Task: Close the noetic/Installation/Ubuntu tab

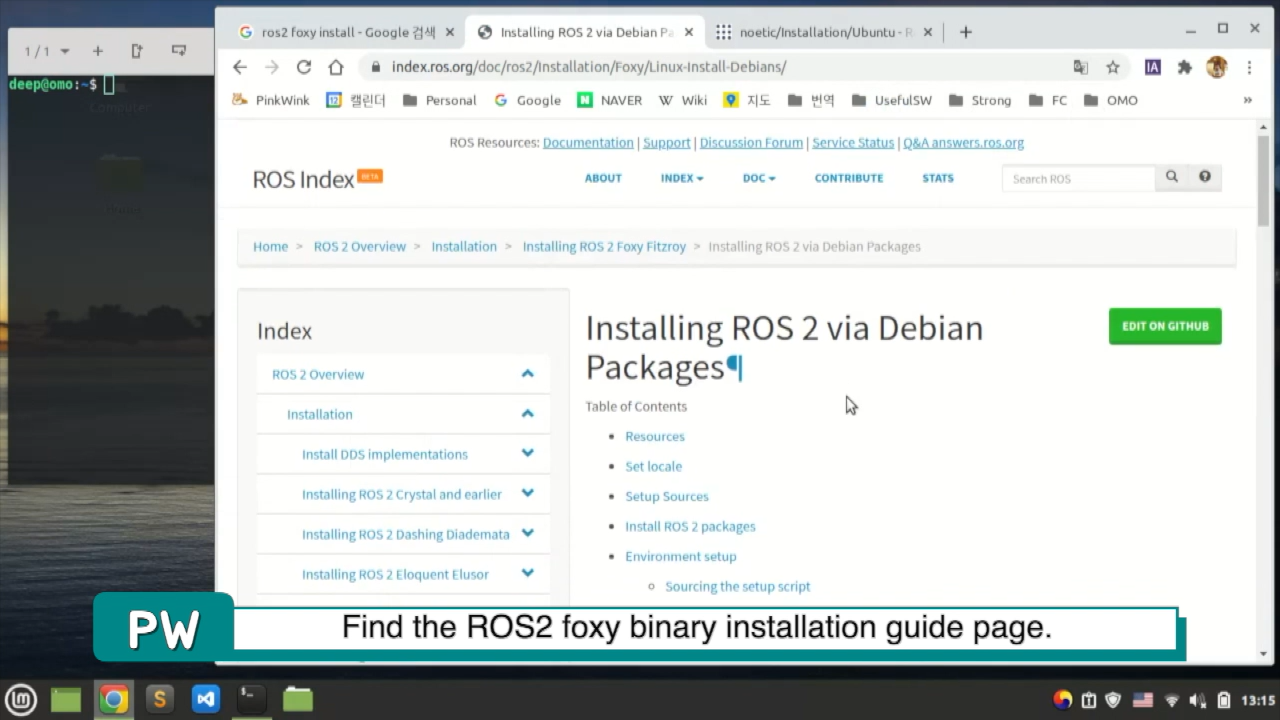Action: point(928,32)
